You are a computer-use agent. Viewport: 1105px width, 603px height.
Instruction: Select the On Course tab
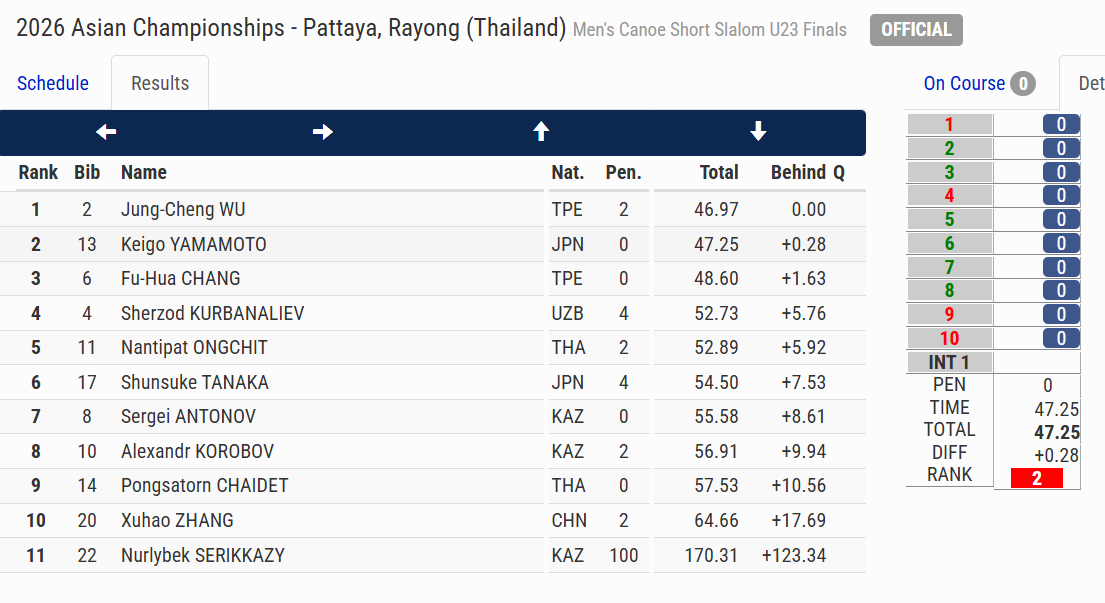click(964, 83)
